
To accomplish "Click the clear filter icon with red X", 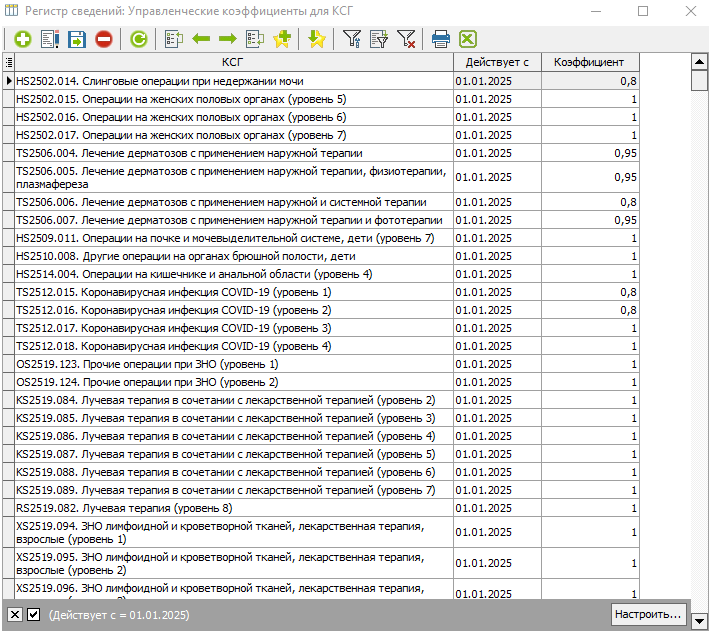I will (x=406, y=40).
